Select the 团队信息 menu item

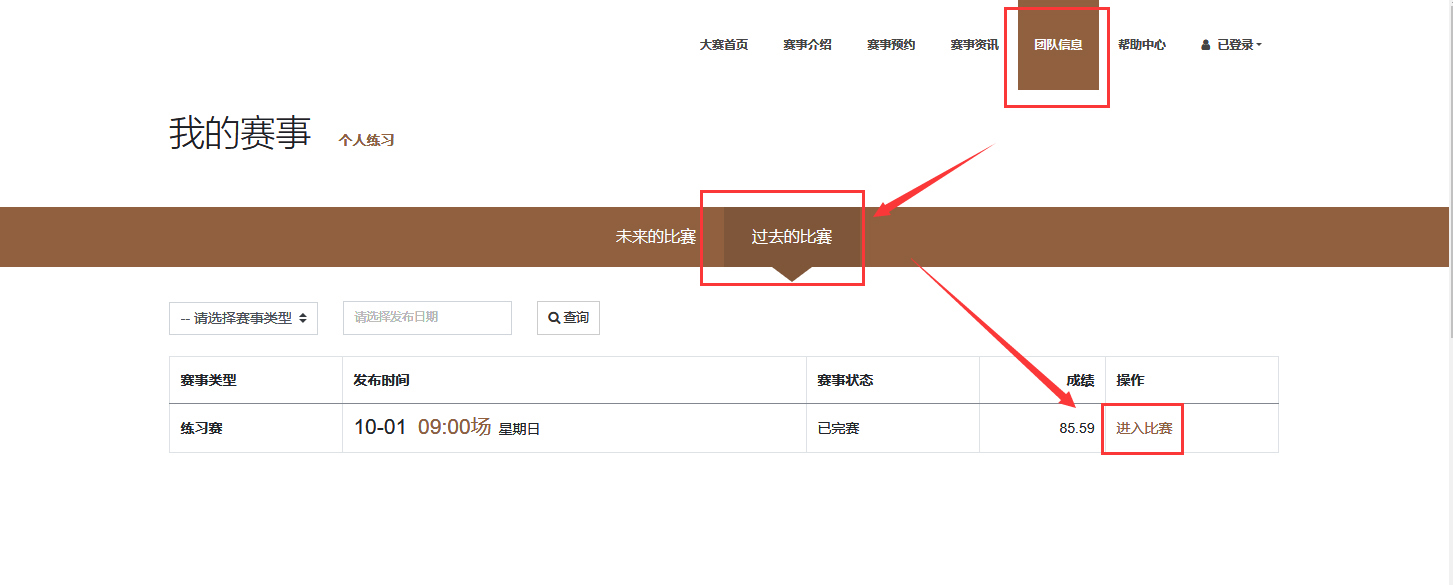(x=1058, y=45)
